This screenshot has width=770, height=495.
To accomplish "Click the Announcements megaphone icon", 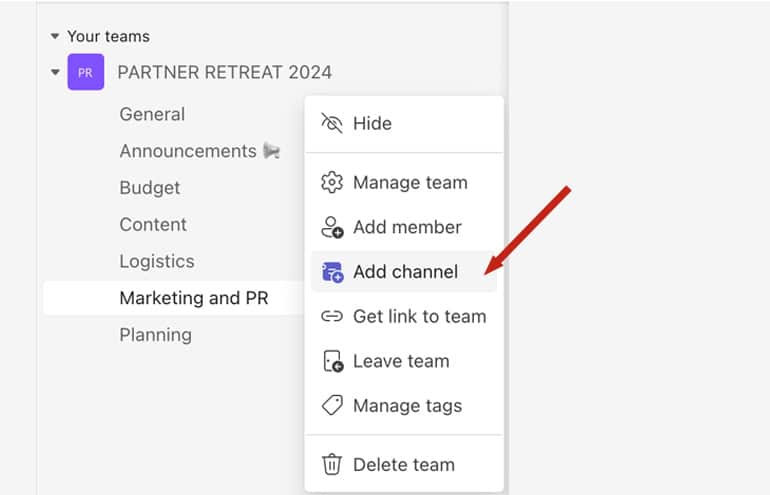I will [x=271, y=151].
